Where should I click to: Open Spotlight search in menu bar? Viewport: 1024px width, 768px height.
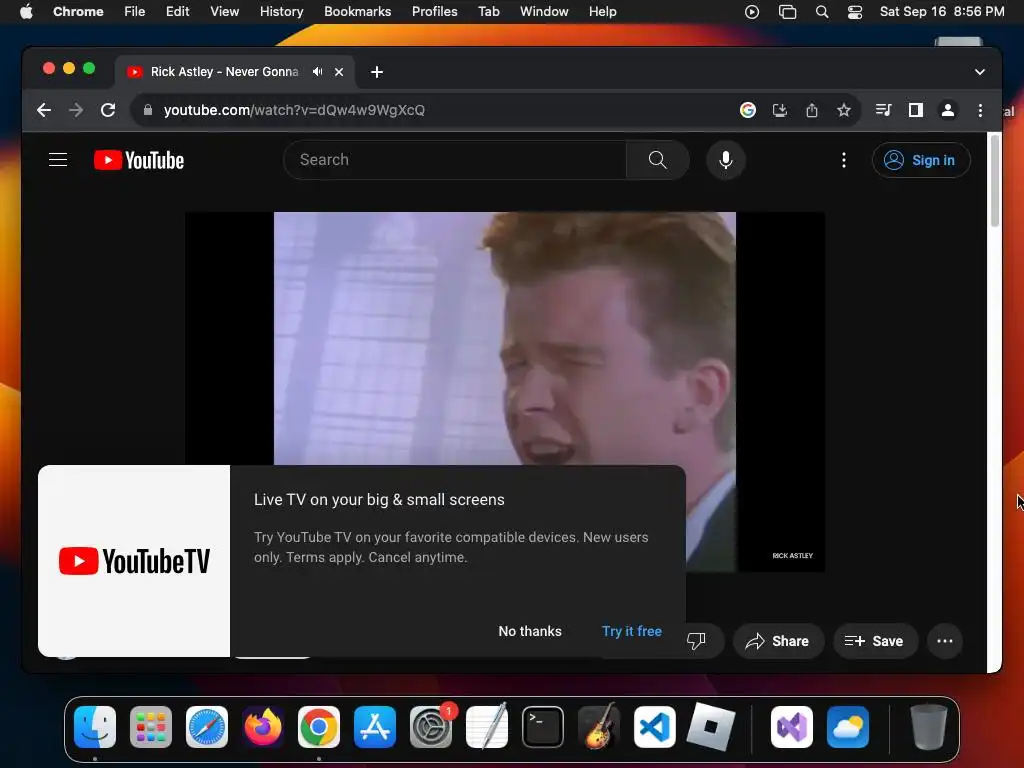822,12
